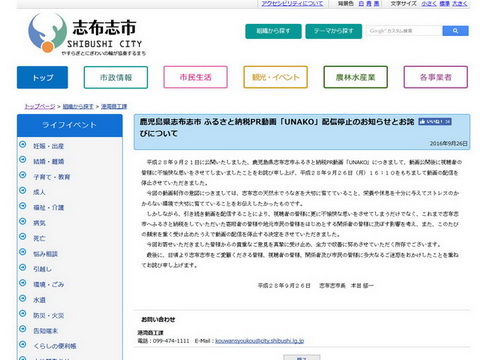Image resolution: width=480 pixels, height=360 pixels.
Task: Open the 悩み相談 link in sidebar
Action: [46, 254]
